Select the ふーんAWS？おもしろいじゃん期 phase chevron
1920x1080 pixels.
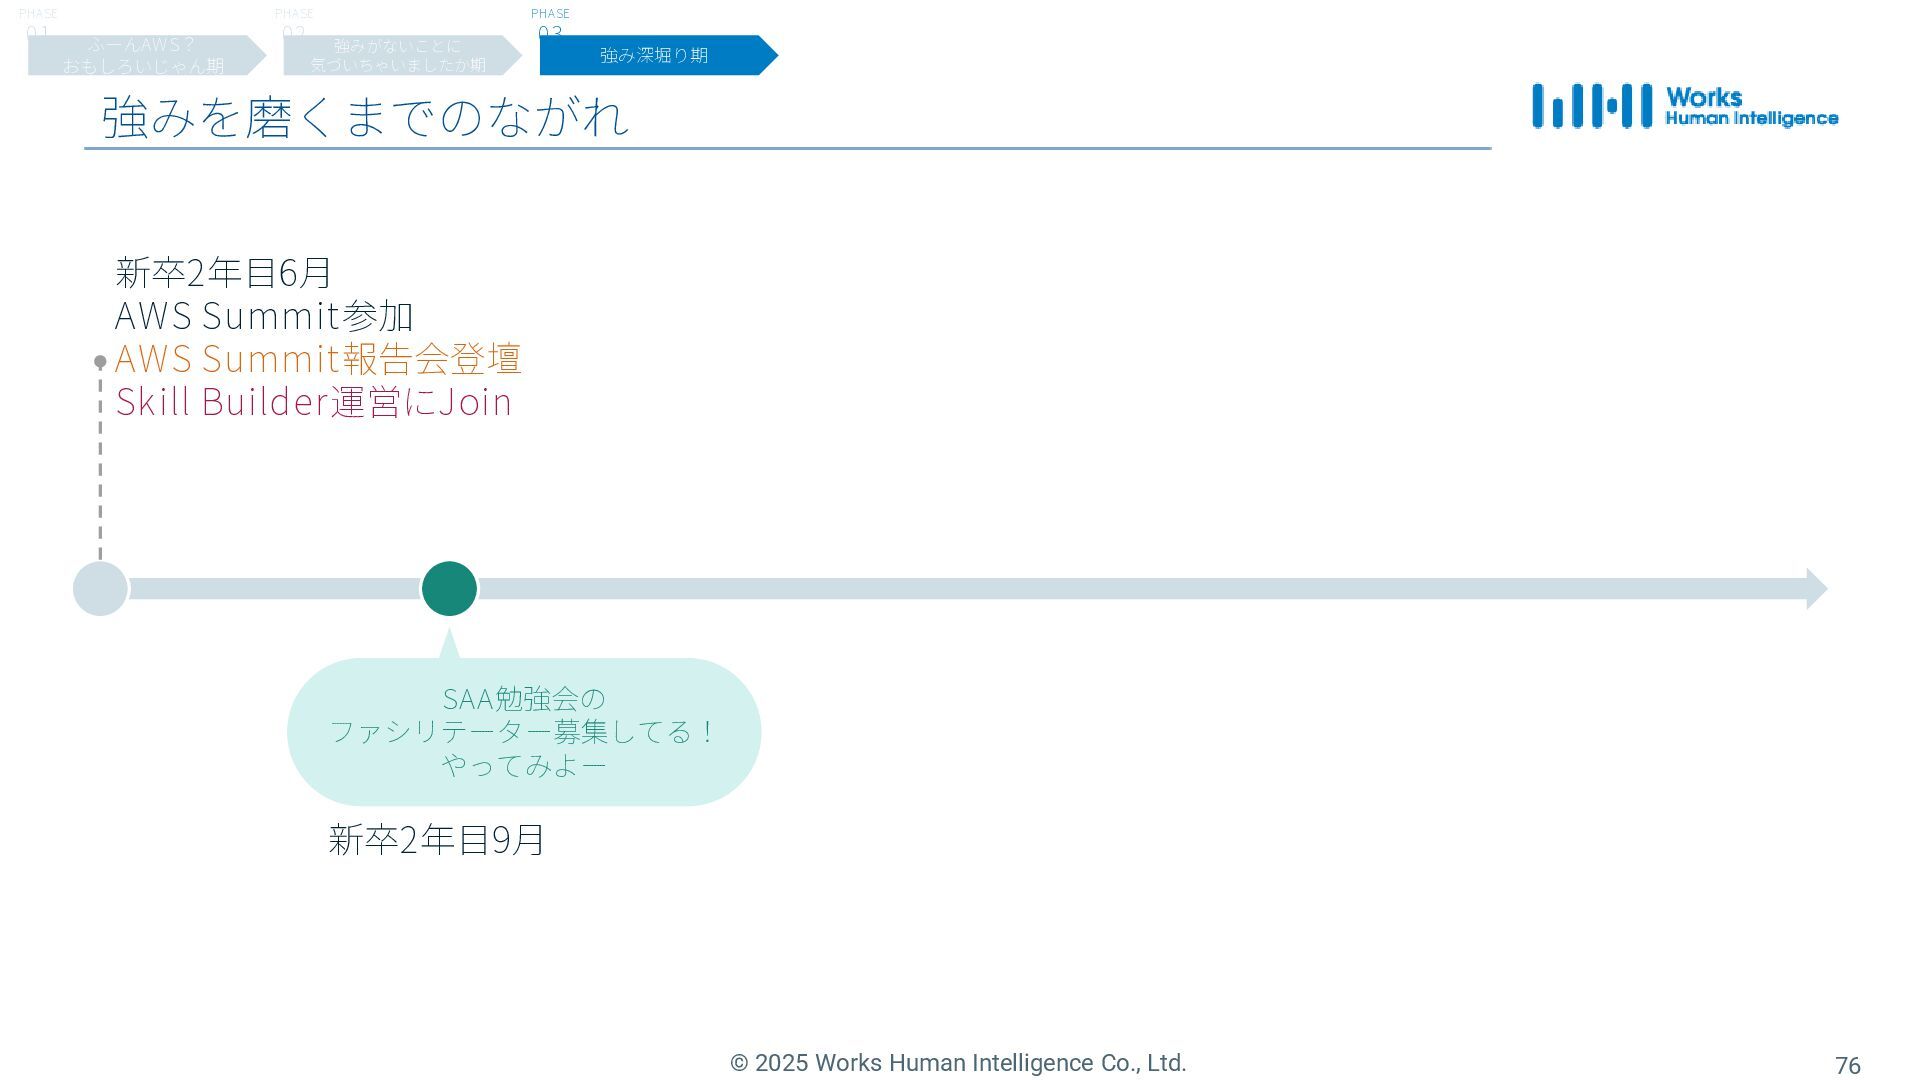146,55
